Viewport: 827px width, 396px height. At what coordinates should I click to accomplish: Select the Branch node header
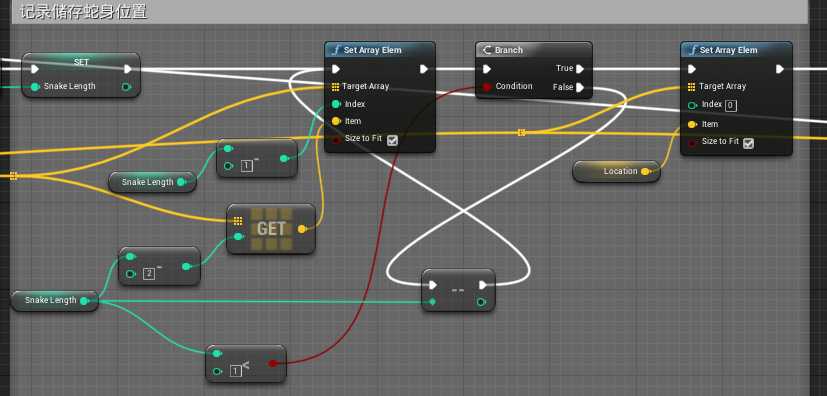click(x=533, y=50)
